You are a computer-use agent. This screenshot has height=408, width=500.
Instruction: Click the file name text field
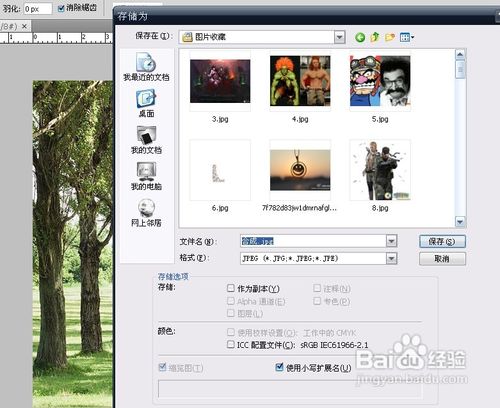pyautogui.click(x=313, y=241)
